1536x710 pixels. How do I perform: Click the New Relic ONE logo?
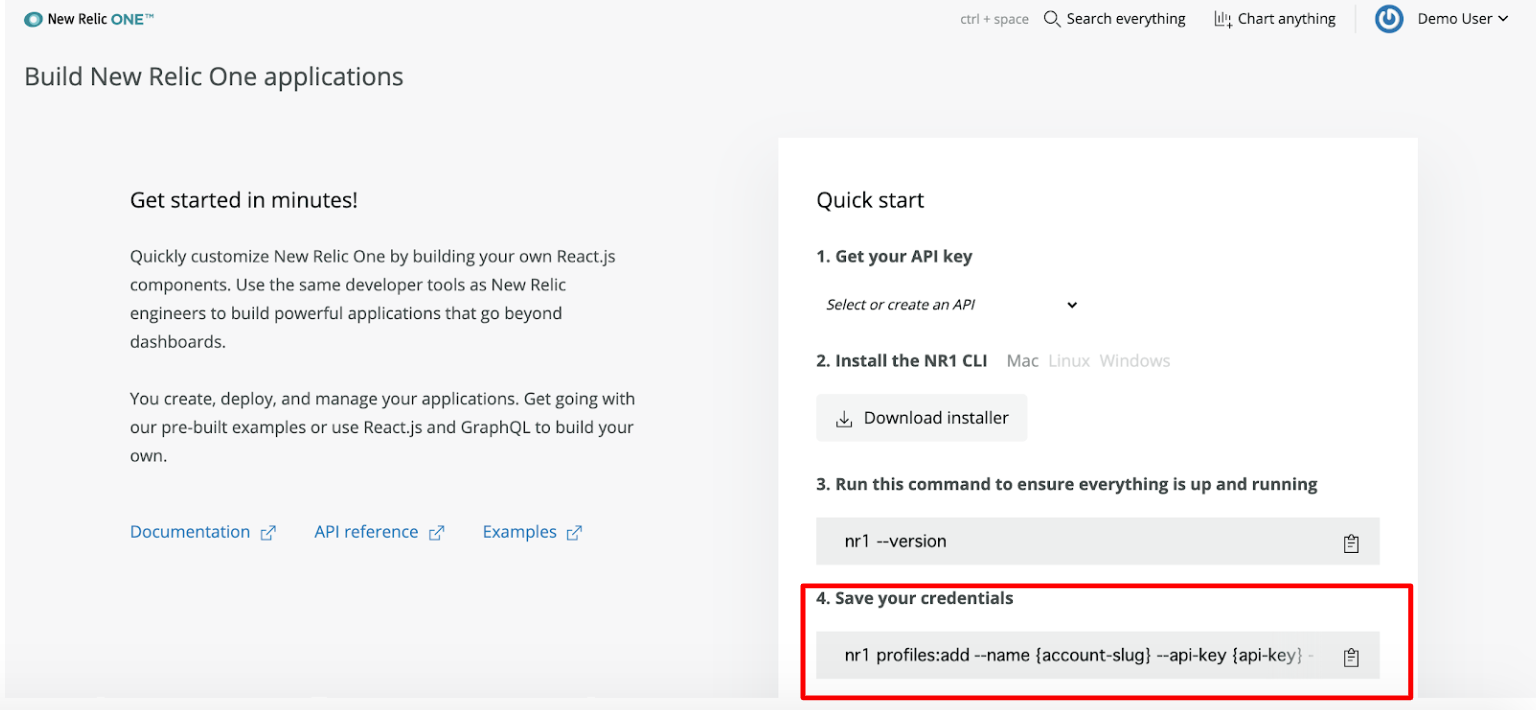coord(89,19)
